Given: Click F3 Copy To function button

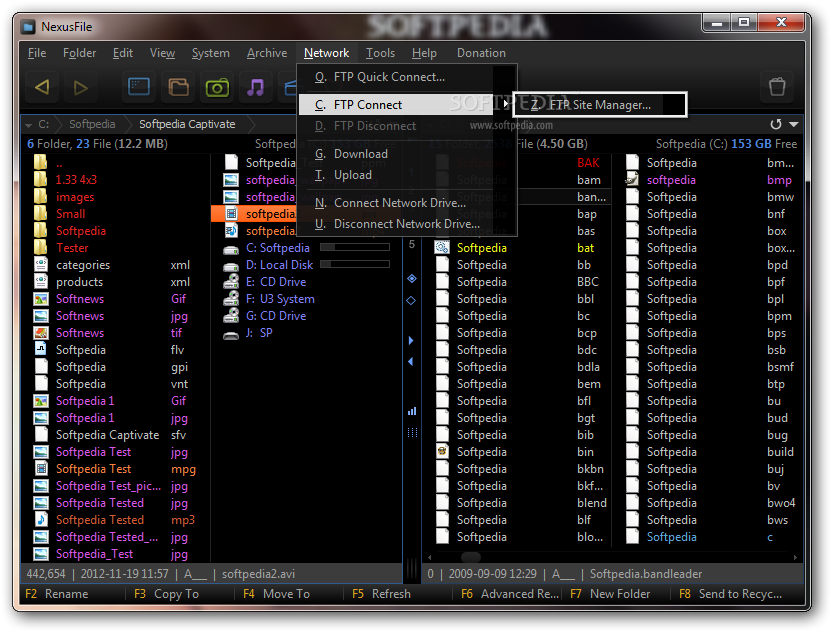Looking at the screenshot, I should click(x=166, y=594).
